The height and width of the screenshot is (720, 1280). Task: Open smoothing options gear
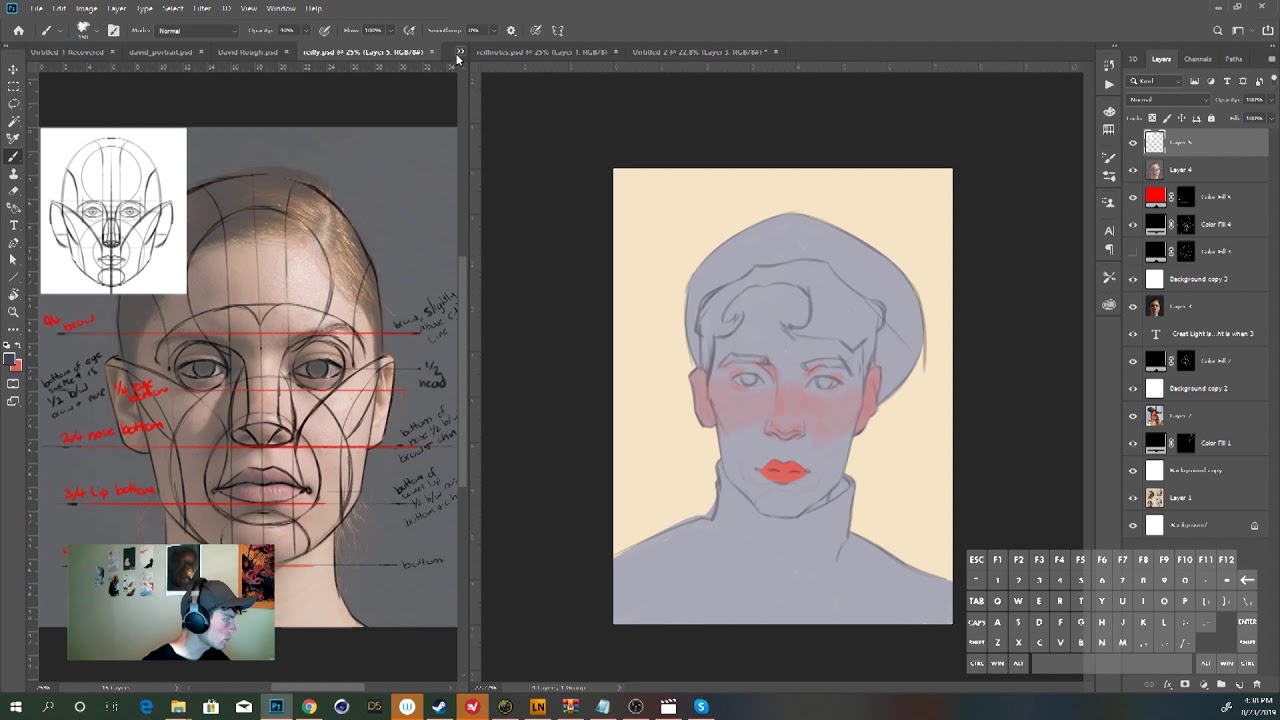pyautogui.click(x=511, y=31)
